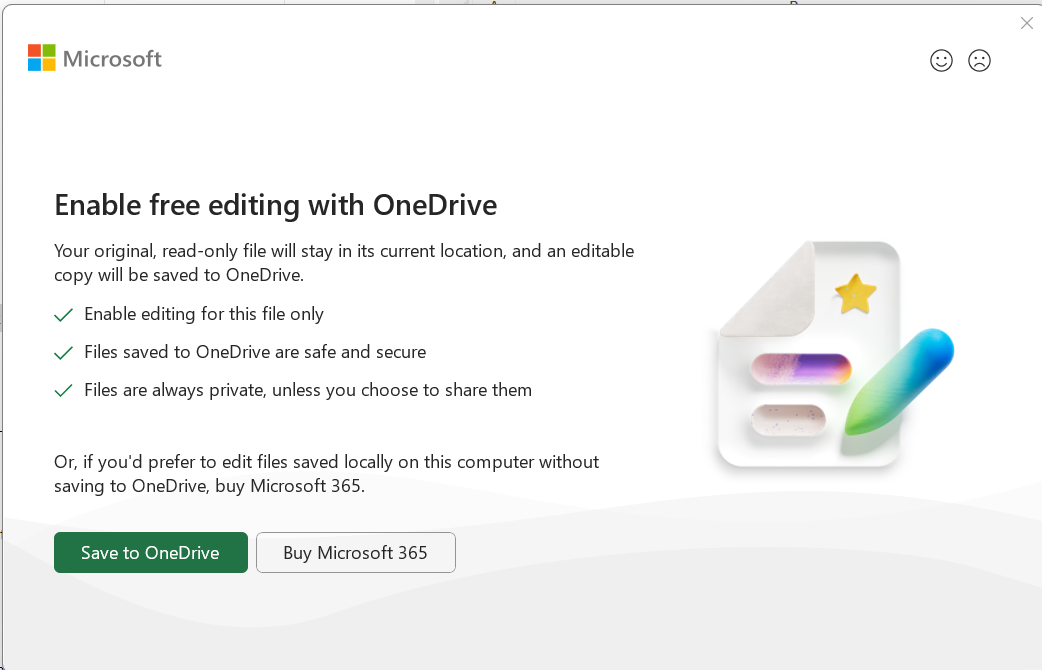Click the checkmark next to 'Files saved to OneDrive are safe'

click(63, 352)
